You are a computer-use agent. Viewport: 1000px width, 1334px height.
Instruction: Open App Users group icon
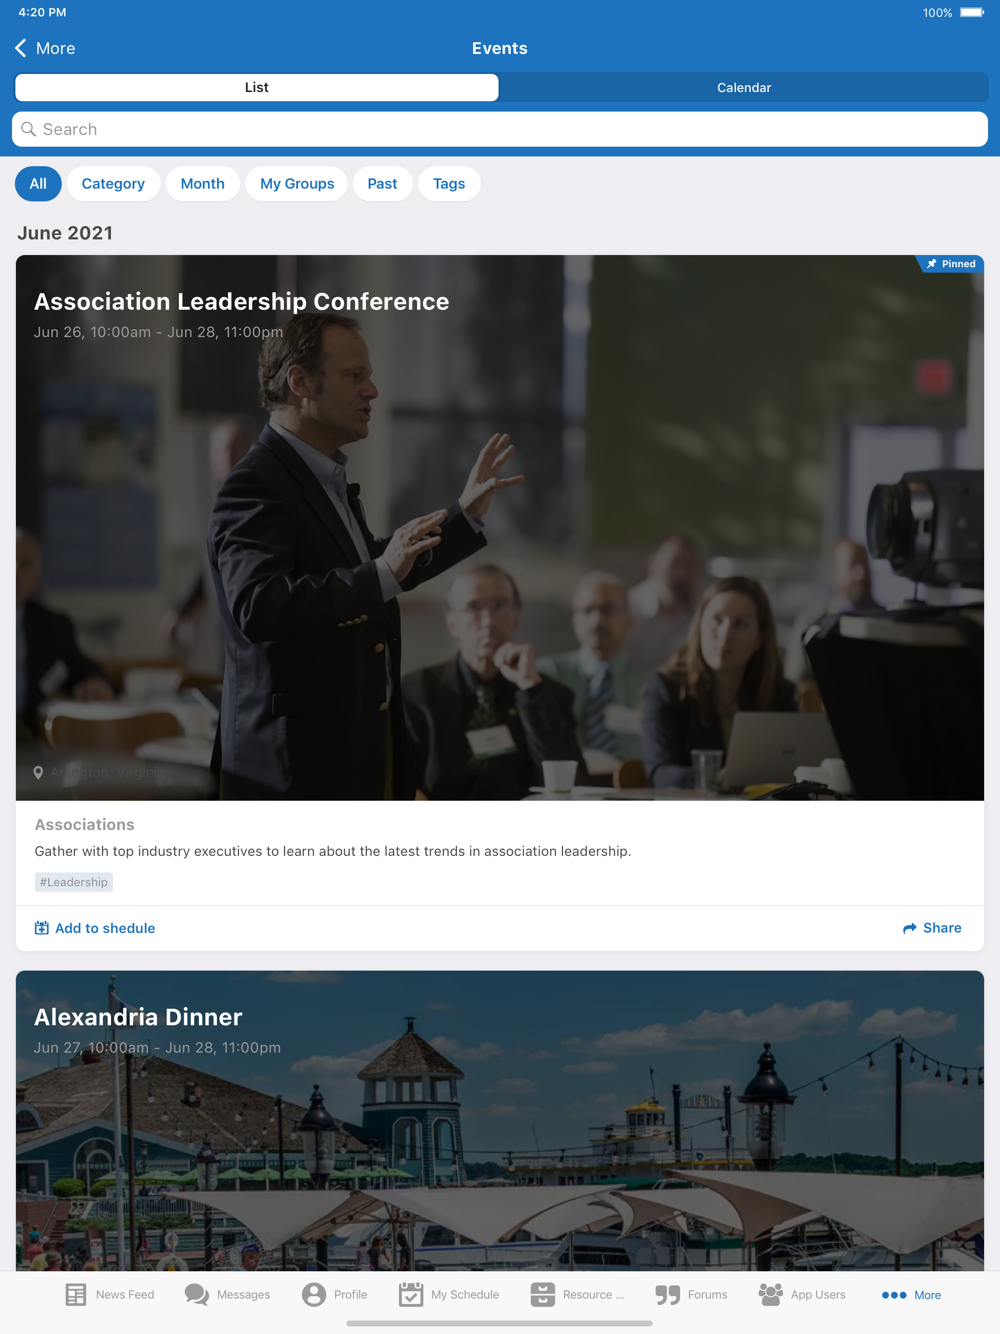[x=771, y=1295]
